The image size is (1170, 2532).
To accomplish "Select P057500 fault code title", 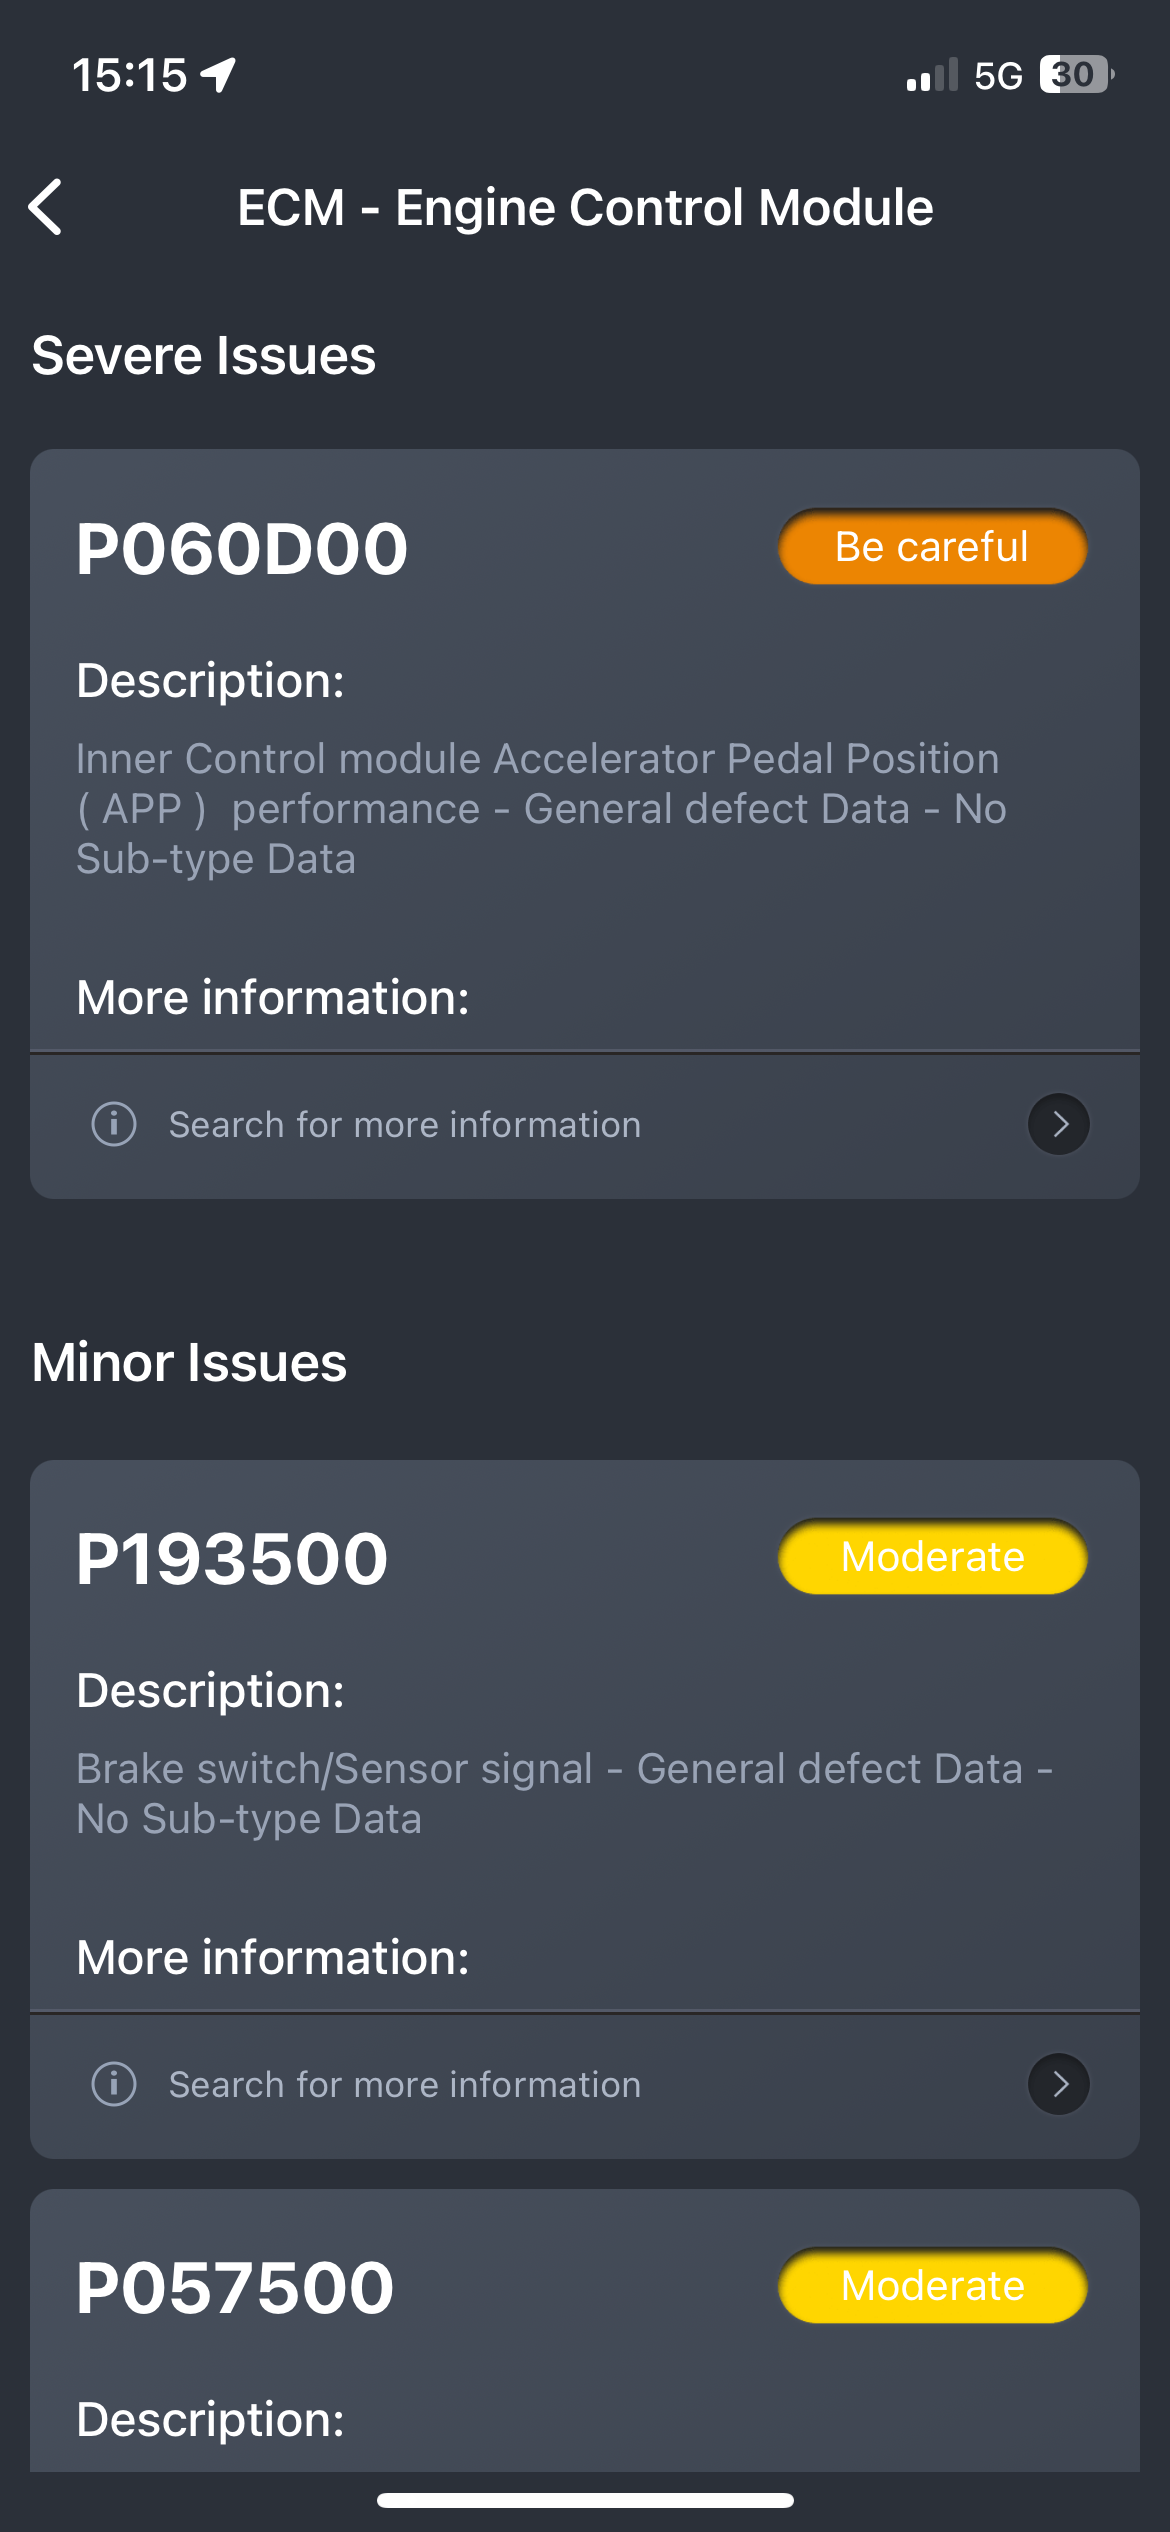I will [x=235, y=2288].
